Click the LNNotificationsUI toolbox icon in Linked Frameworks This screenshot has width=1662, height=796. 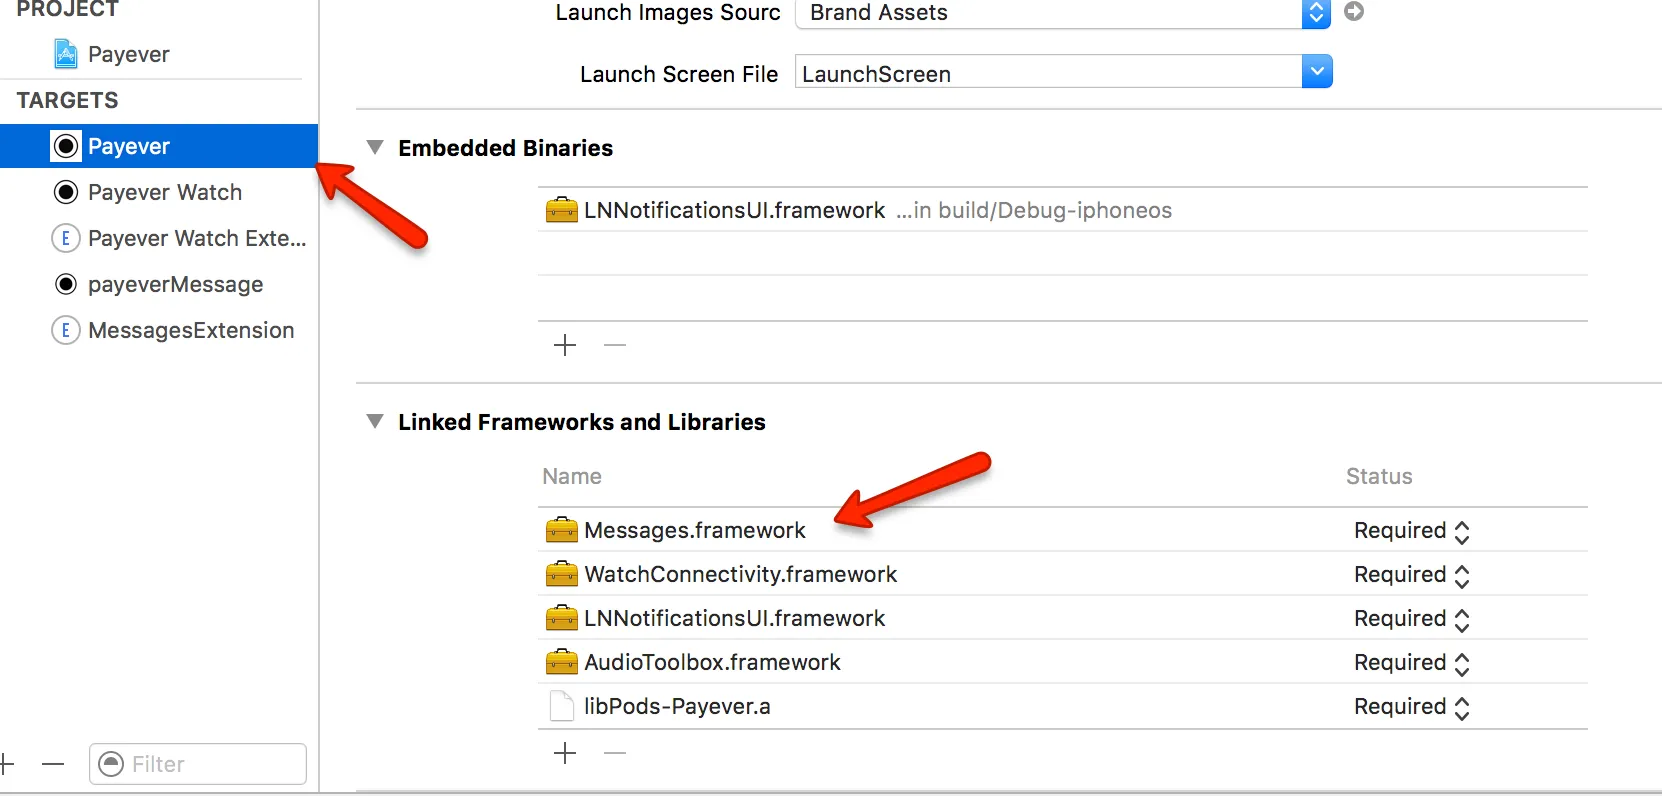pos(562,618)
